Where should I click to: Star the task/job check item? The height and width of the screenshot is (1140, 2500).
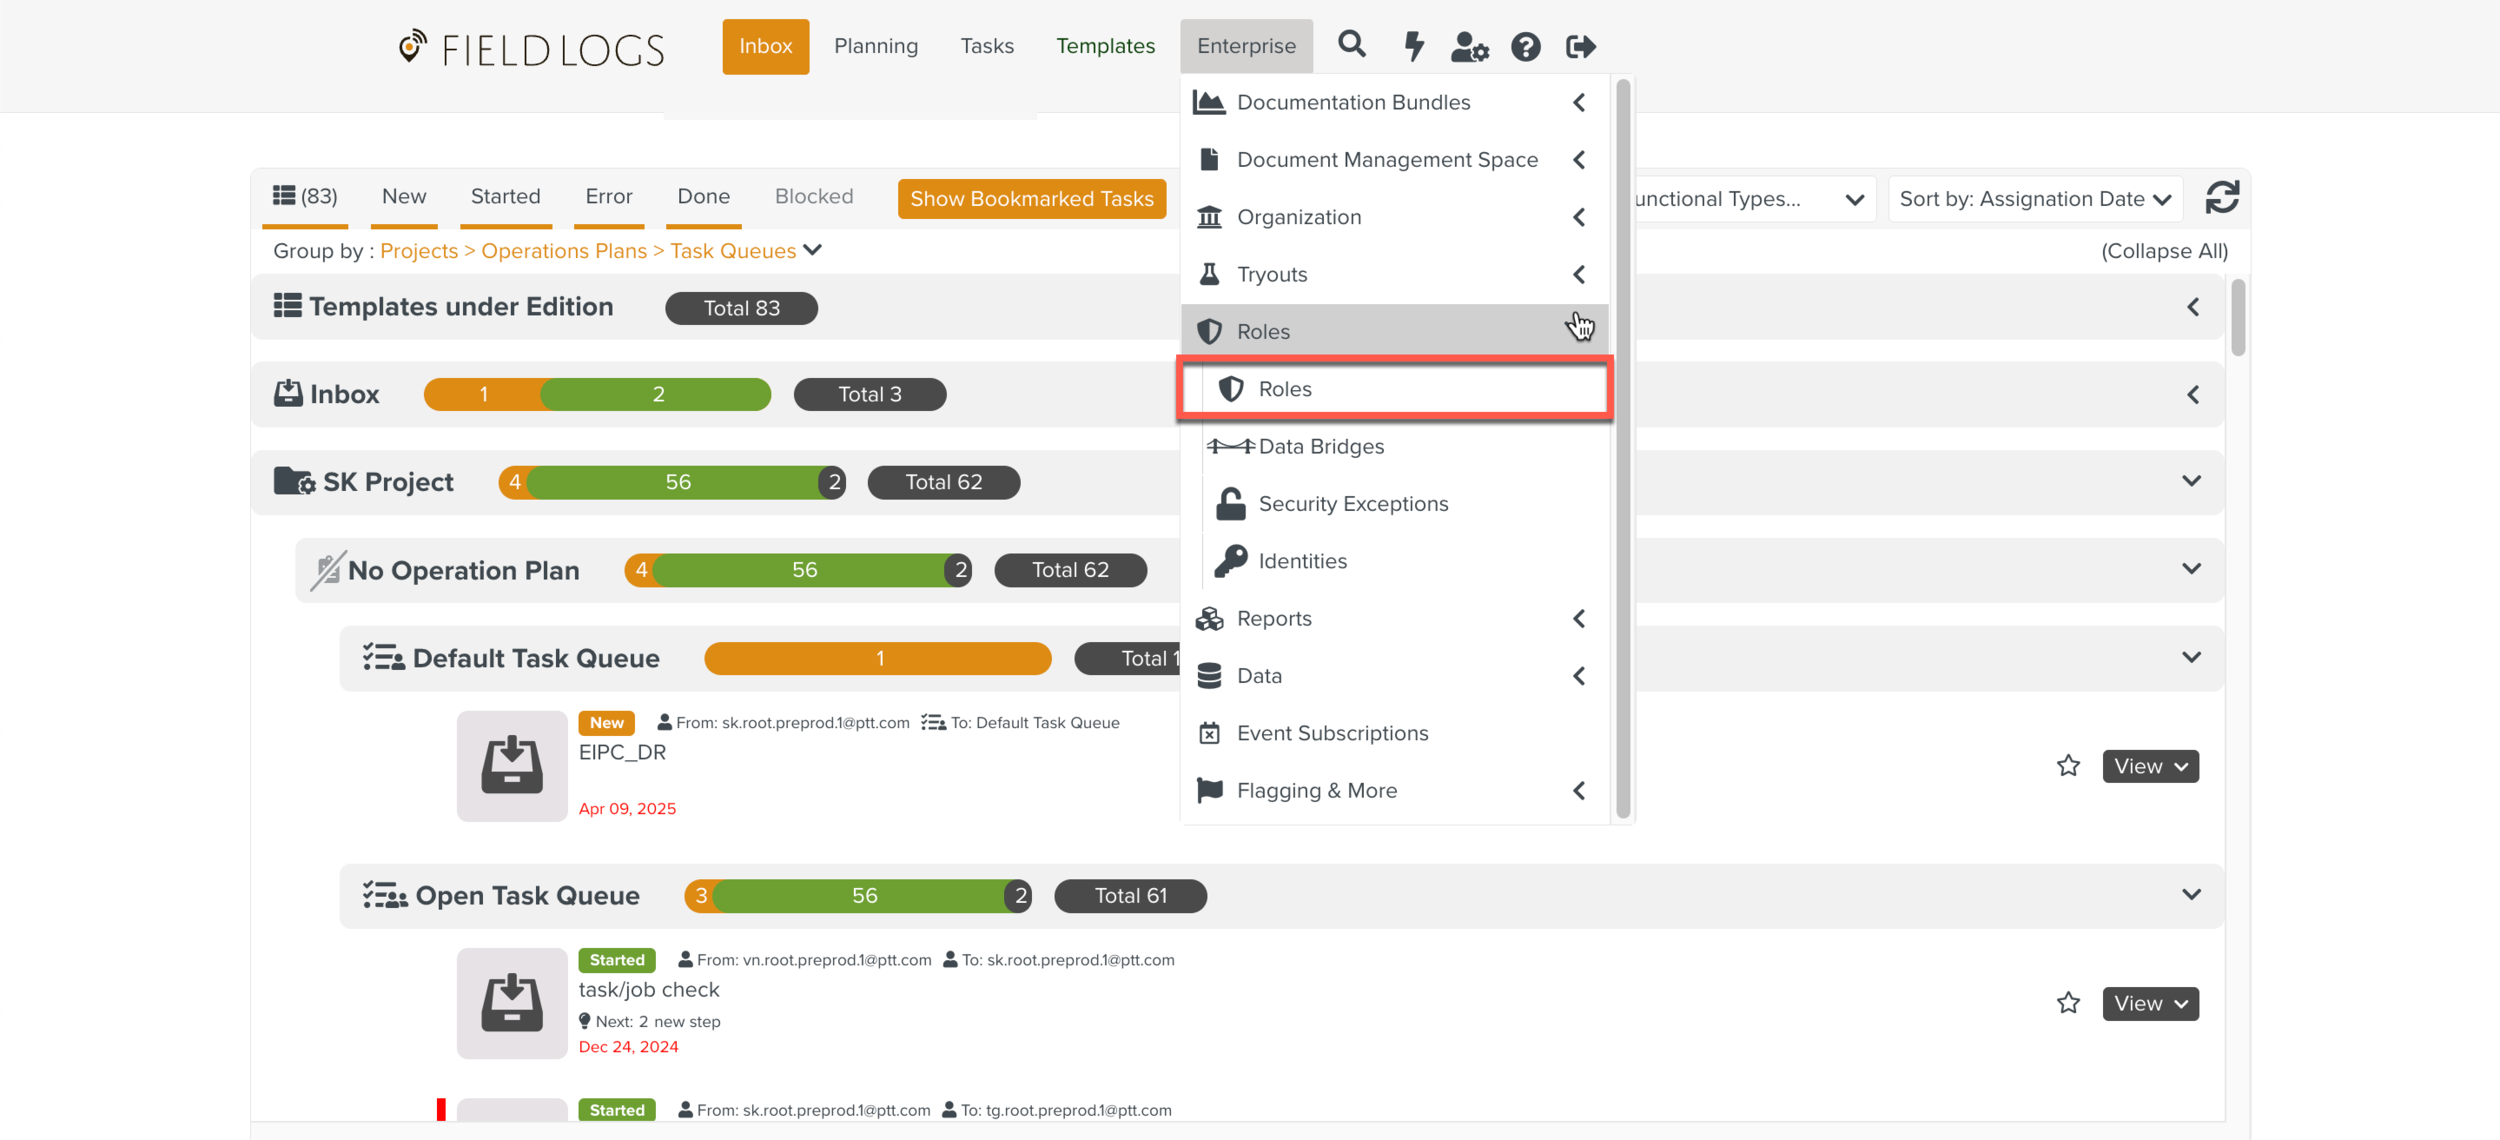coord(2068,1003)
